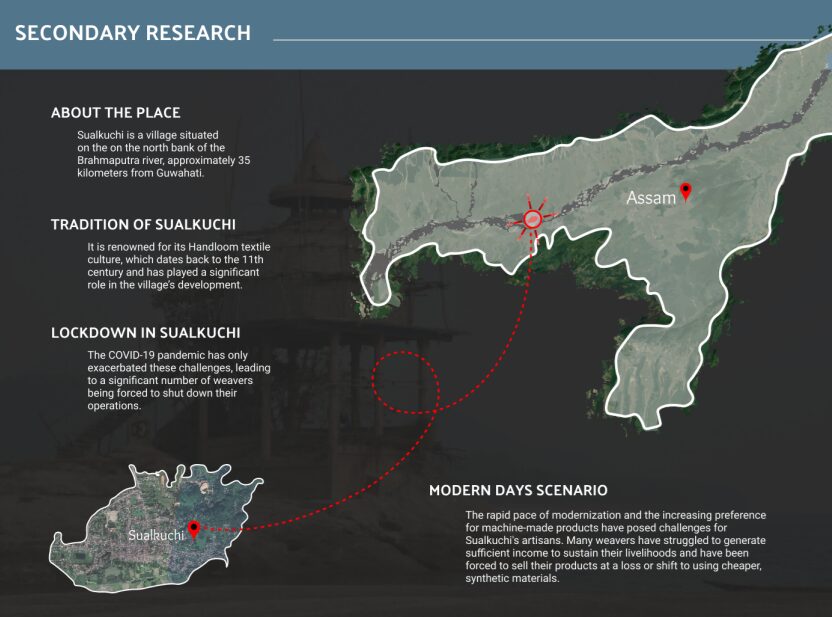832x617 pixels.
Task: Select the Sualkuchi label on village map
Action: click(155, 536)
